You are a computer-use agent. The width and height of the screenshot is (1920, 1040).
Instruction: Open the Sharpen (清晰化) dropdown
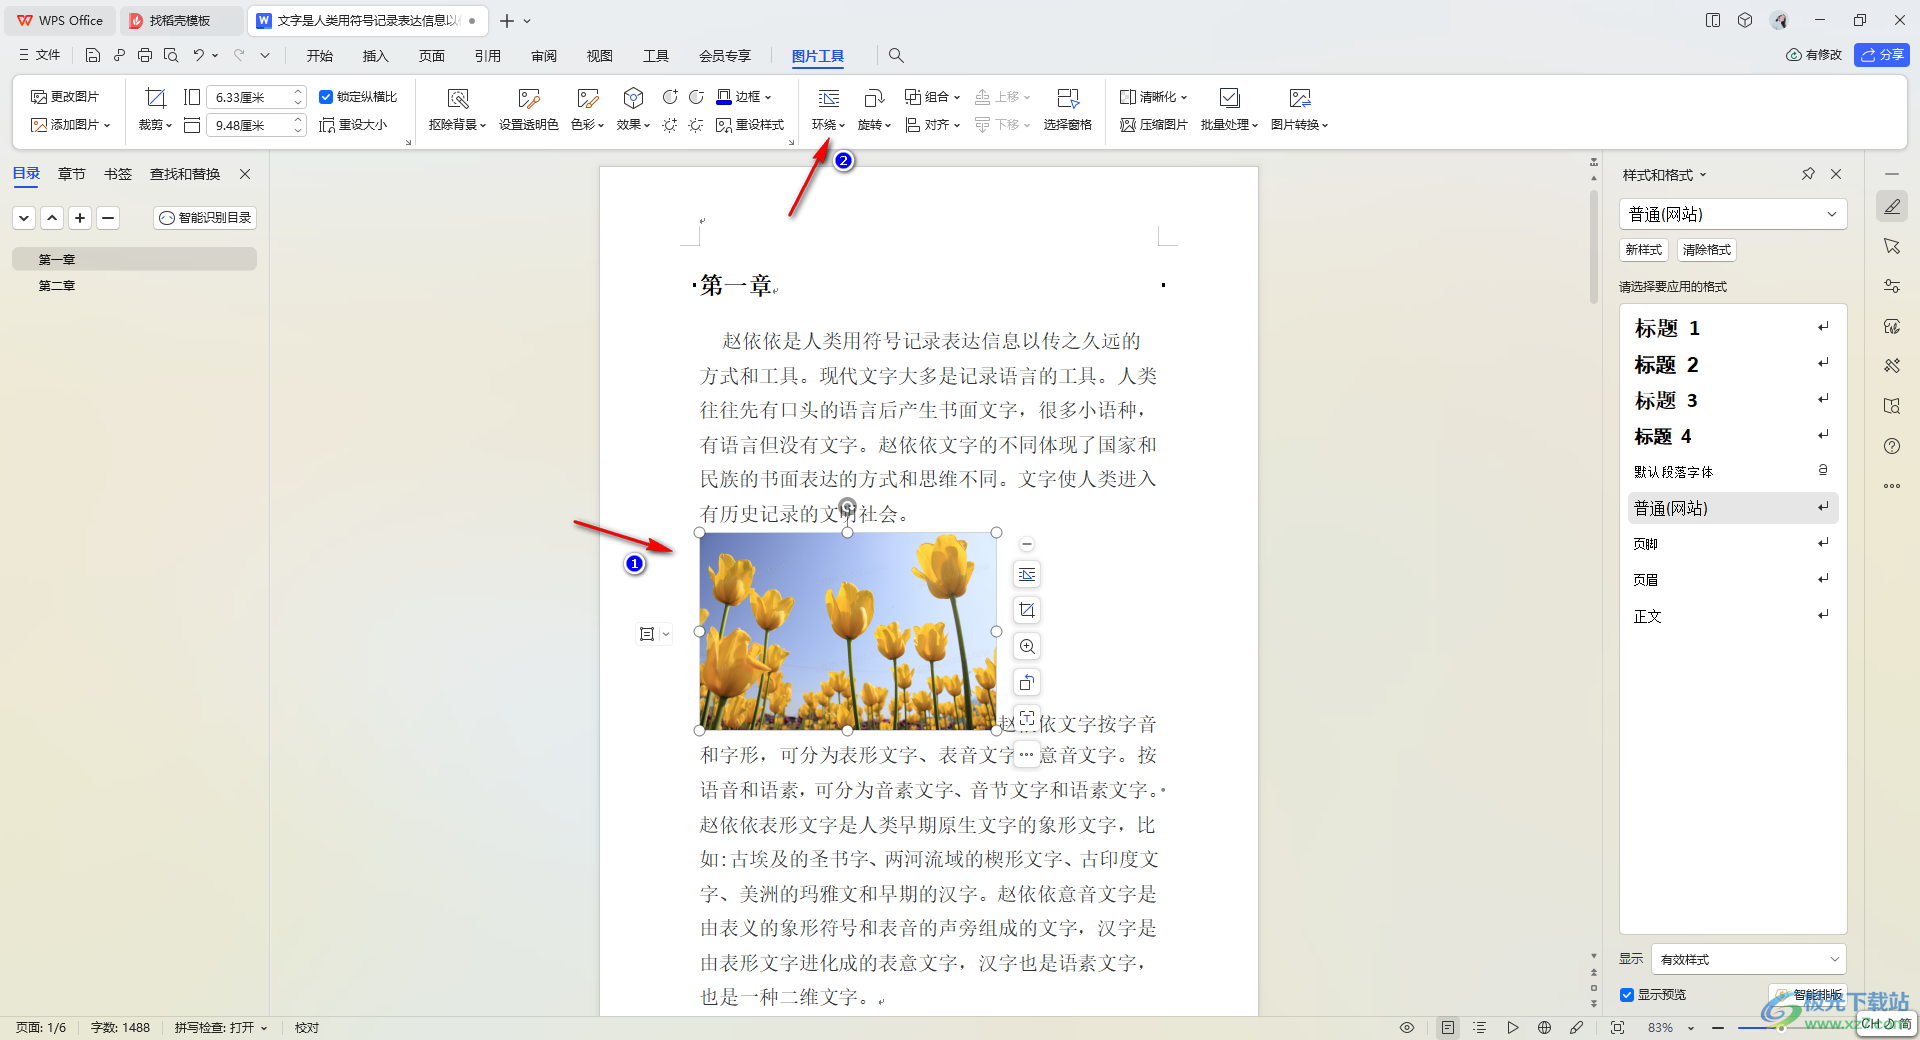click(x=1154, y=97)
